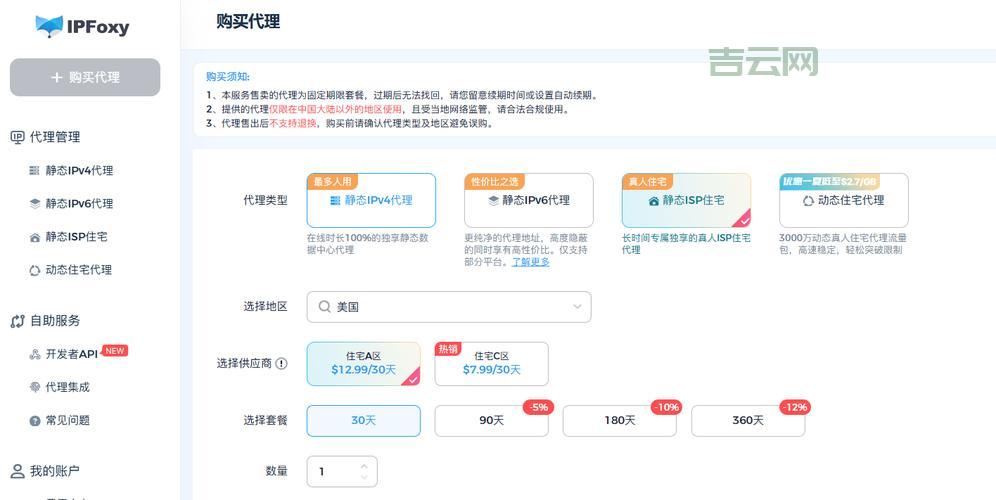The height and width of the screenshot is (500, 996).
Task: Select the 静态ISP住宅 proxy type card
Action: (686, 200)
